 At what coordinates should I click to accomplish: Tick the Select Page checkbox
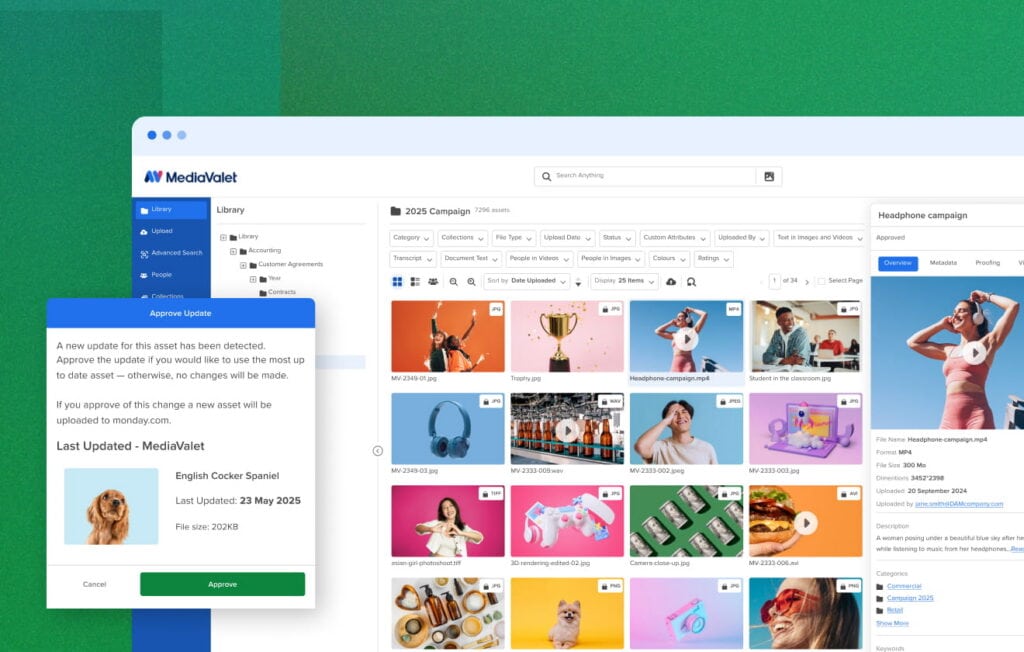click(x=822, y=281)
